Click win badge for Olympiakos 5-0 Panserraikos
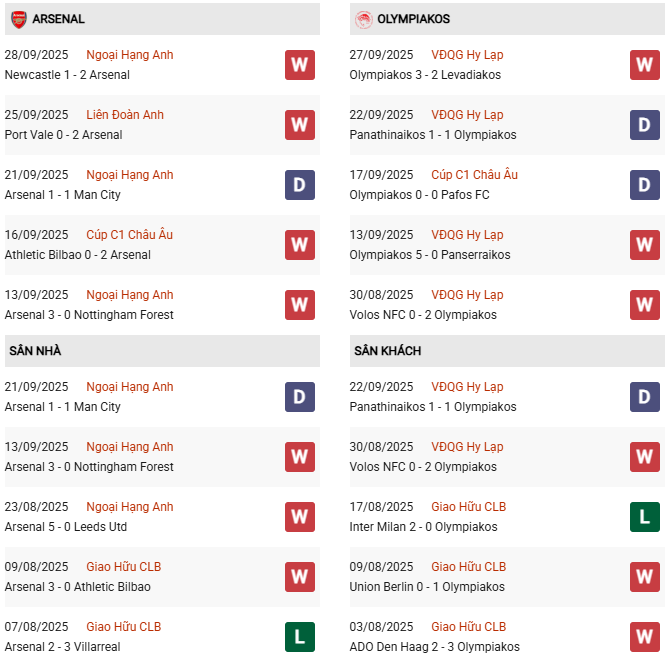Viewport: 666px width, 662px height. (644, 245)
